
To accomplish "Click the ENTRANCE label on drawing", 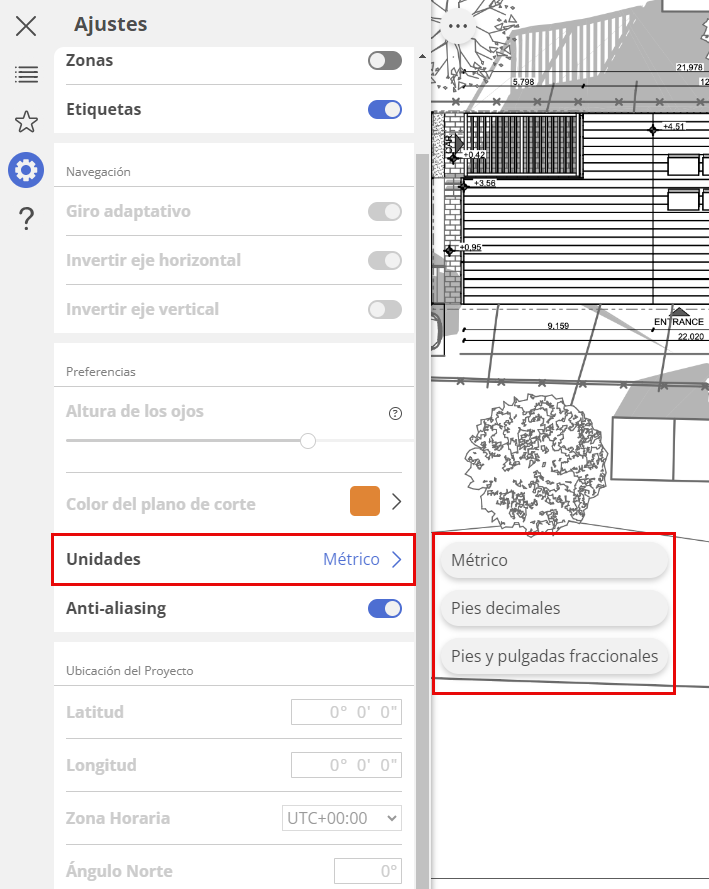I will [679, 322].
